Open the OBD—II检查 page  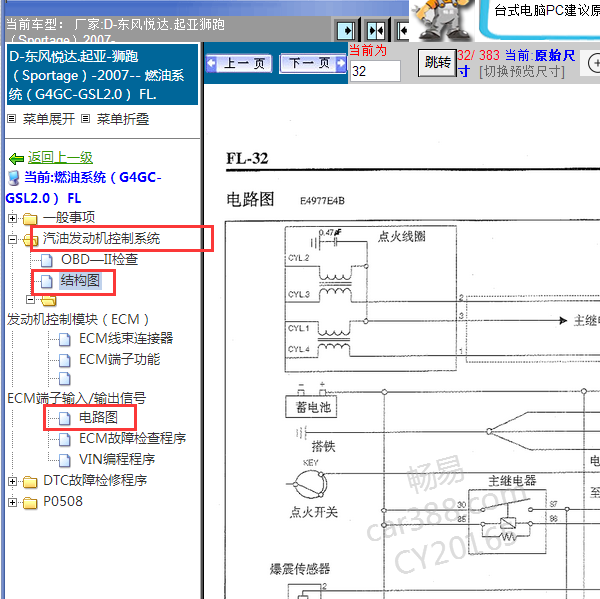click(x=99, y=260)
